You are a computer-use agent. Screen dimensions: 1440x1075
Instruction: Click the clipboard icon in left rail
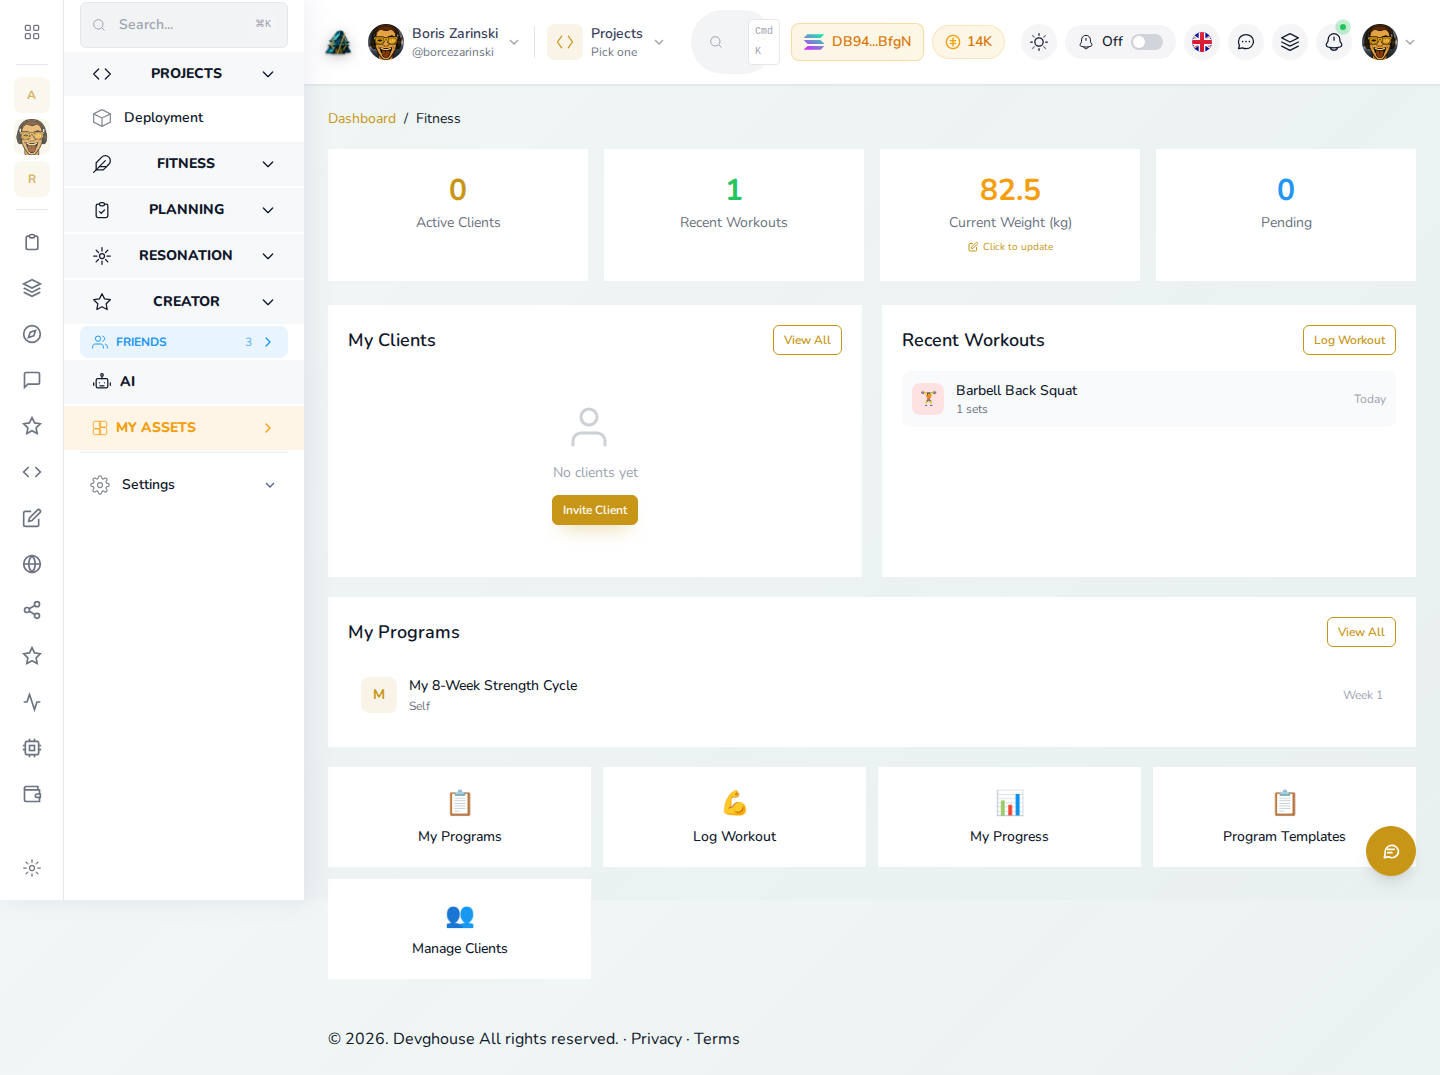pyautogui.click(x=32, y=242)
